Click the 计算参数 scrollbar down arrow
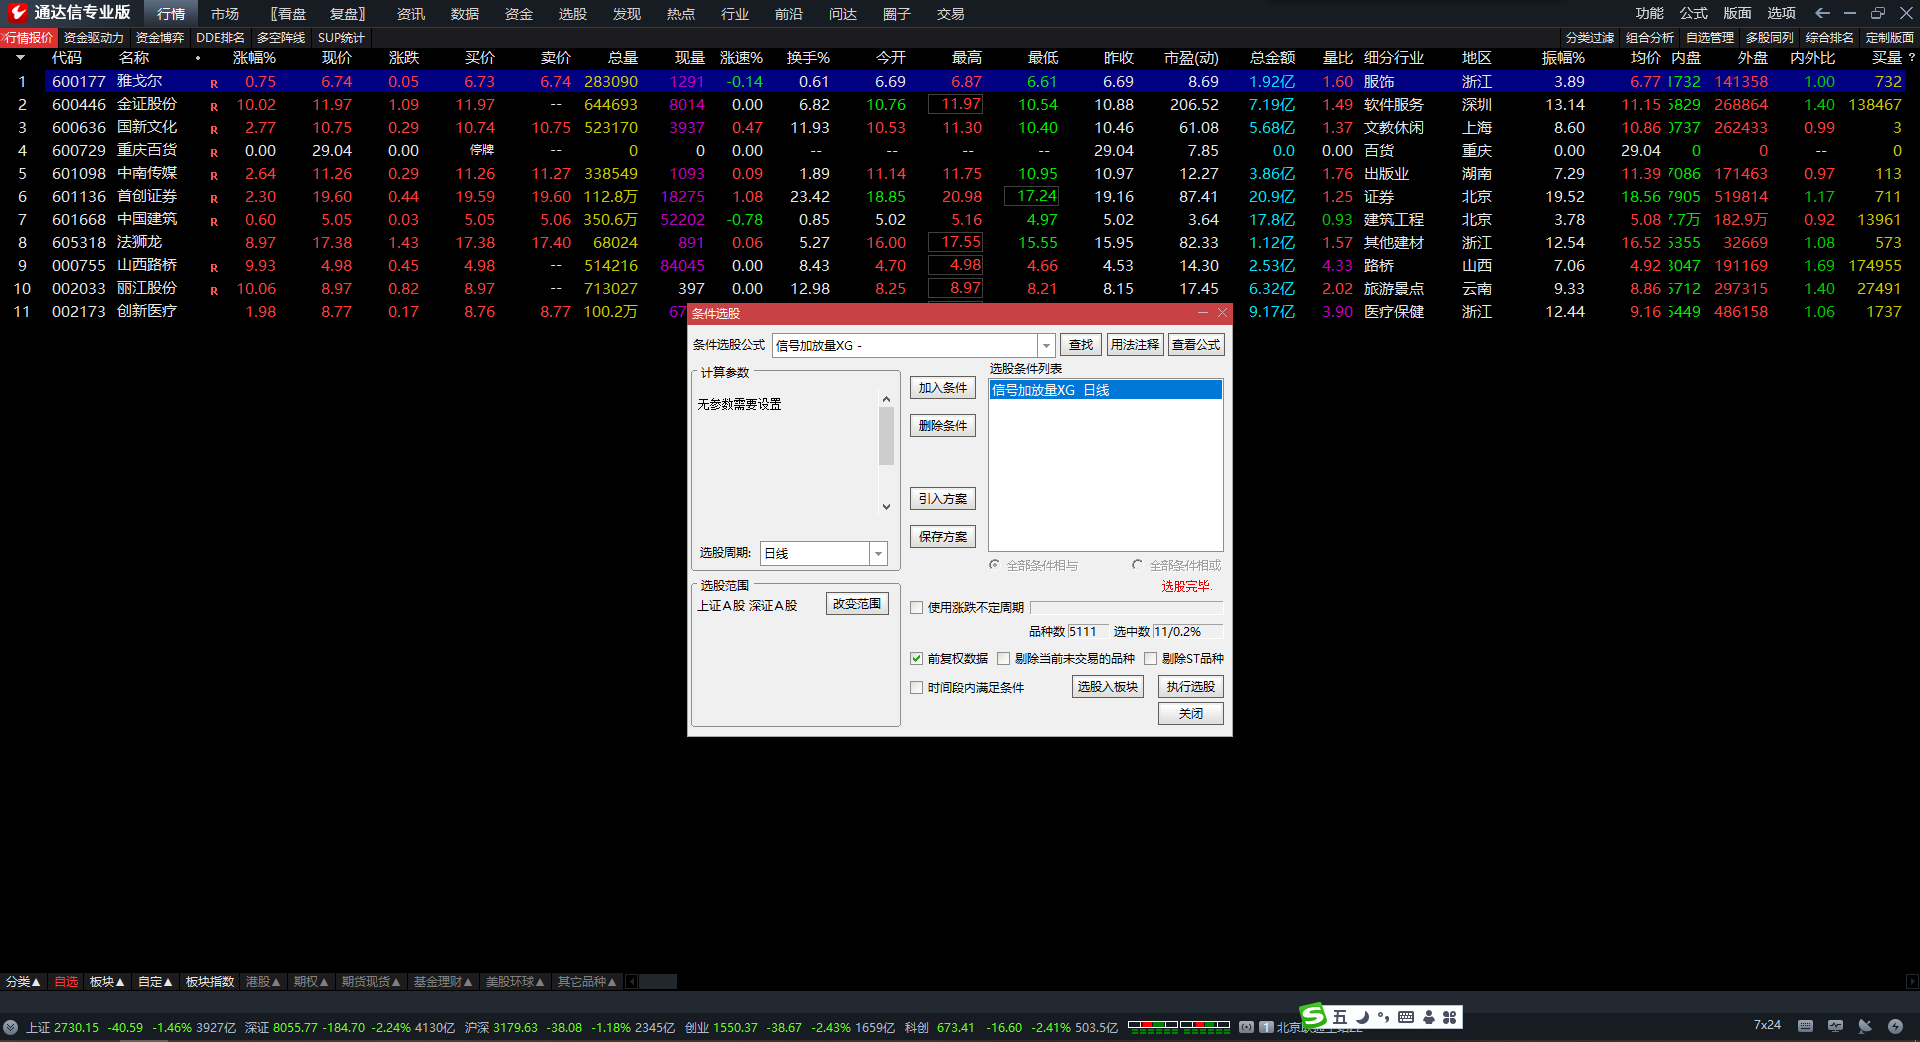 (886, 507)
